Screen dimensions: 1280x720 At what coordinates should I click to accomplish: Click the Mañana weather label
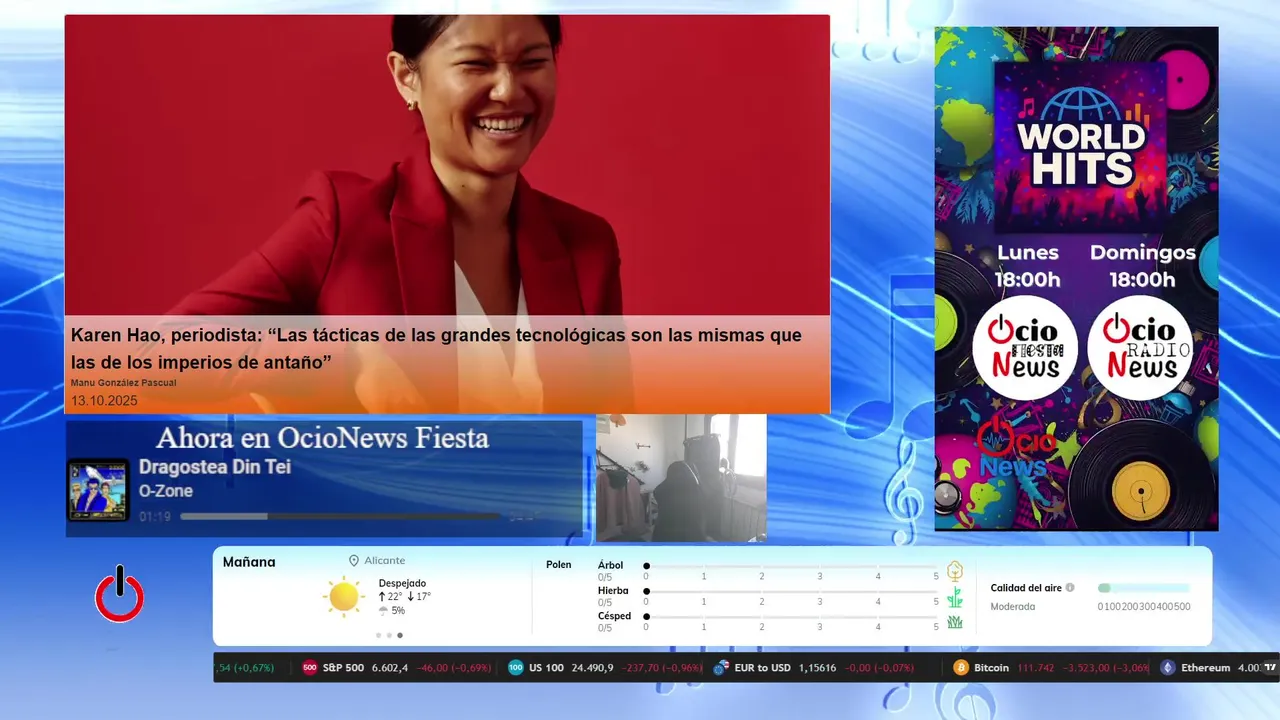tap(249, 562)
